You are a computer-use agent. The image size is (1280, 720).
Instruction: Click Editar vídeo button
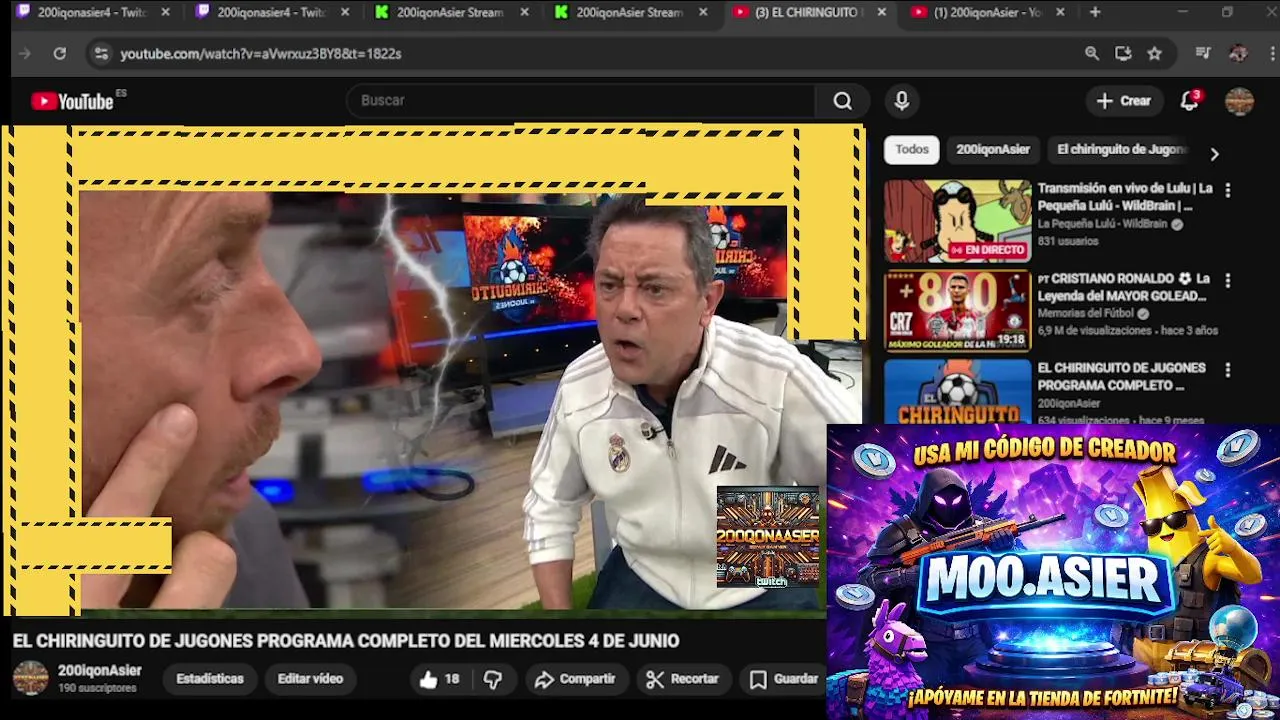[310, 679]
